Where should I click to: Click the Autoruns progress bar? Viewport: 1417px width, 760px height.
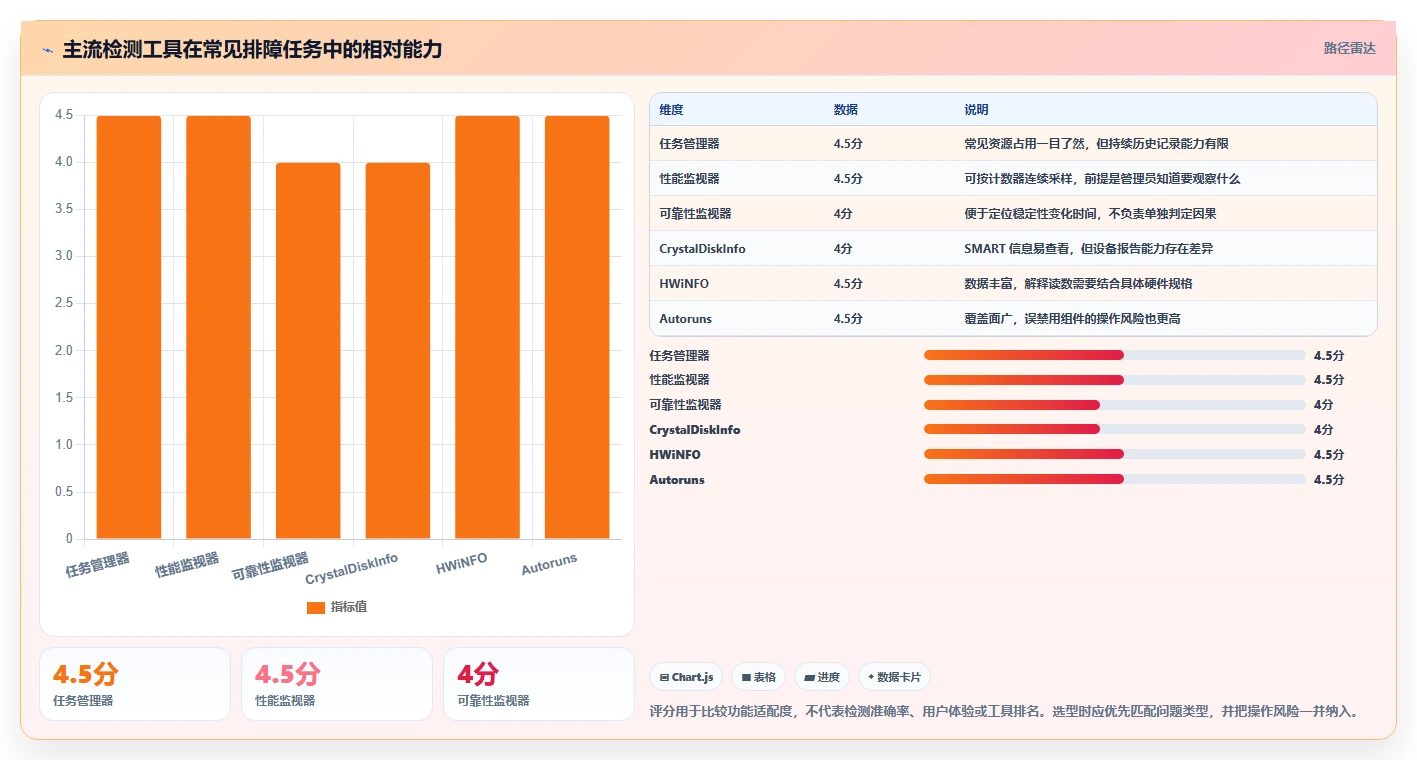click(x=1115, y=479)
